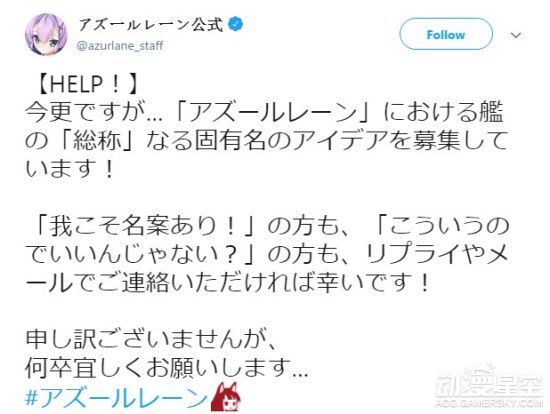Image resolution: width=550 pixels, height=414 pixels.
Task: Open the purple-haired avatar profile picture
Action: pos(46,34)
